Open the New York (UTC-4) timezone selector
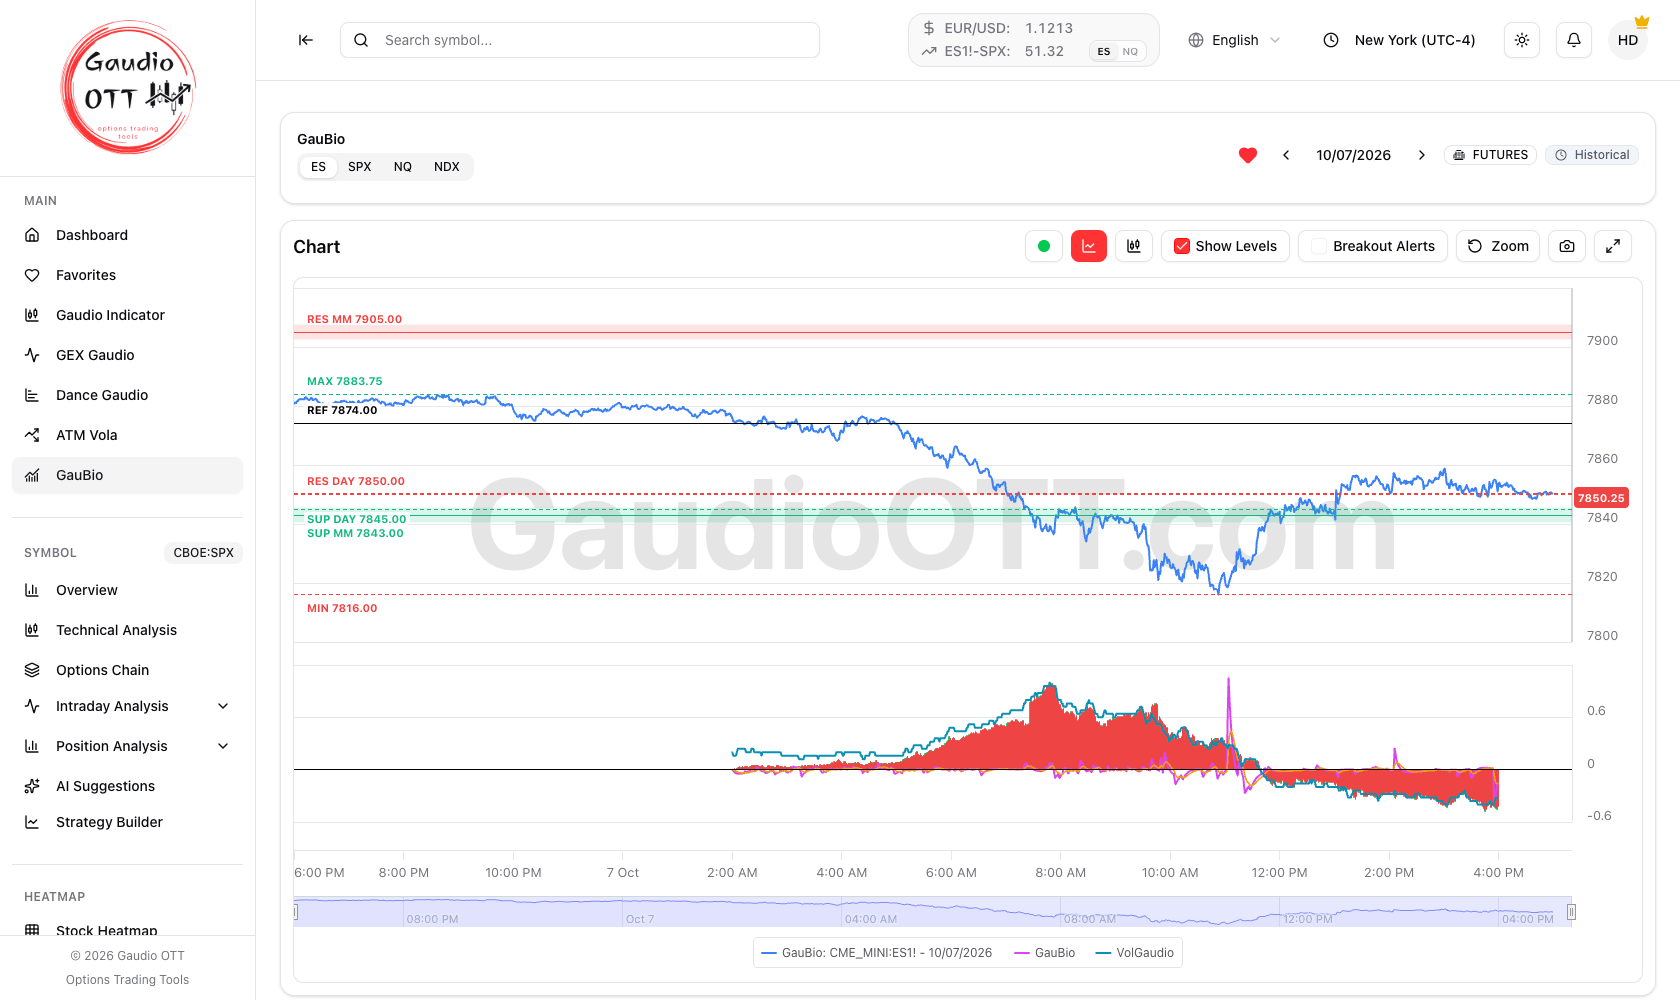 click(x=1400, y=40)
